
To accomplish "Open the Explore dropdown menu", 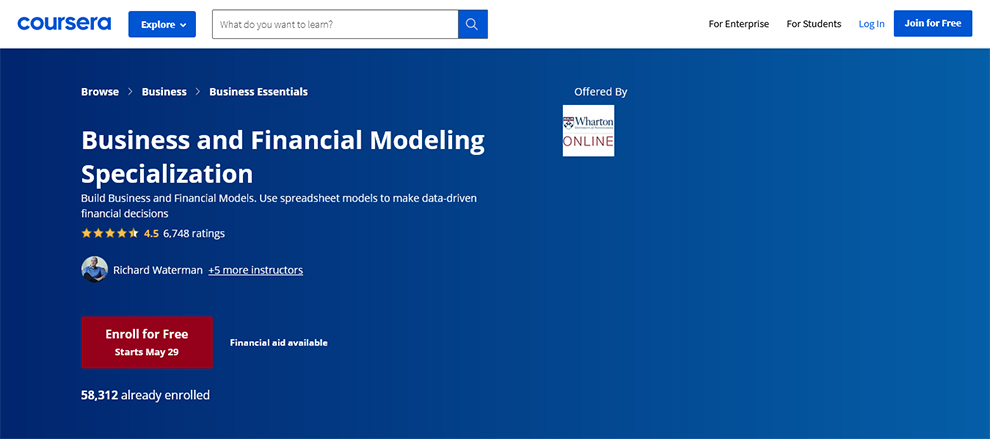I will point(162,24).
